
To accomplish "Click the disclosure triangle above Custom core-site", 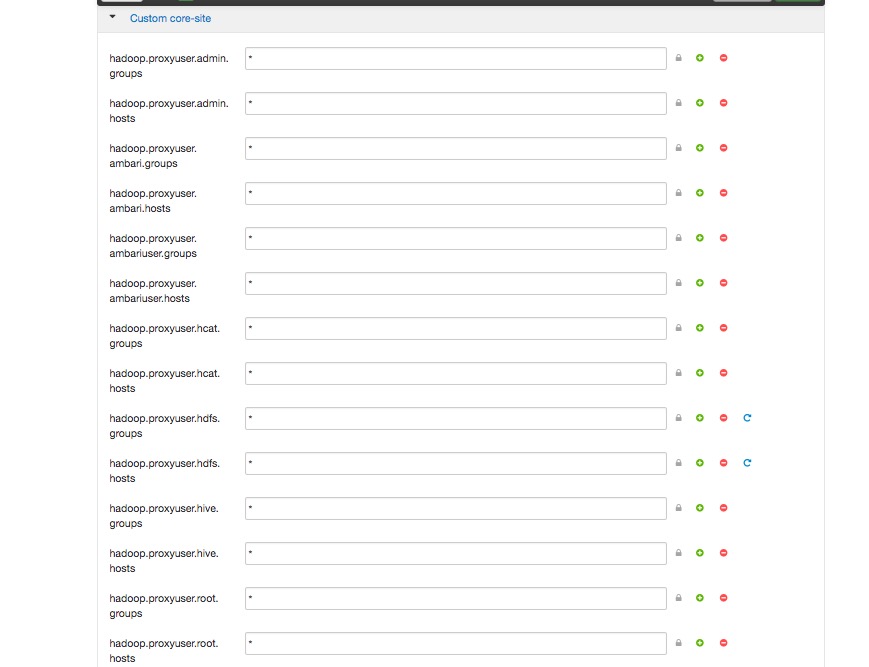I will coord(112,17).
